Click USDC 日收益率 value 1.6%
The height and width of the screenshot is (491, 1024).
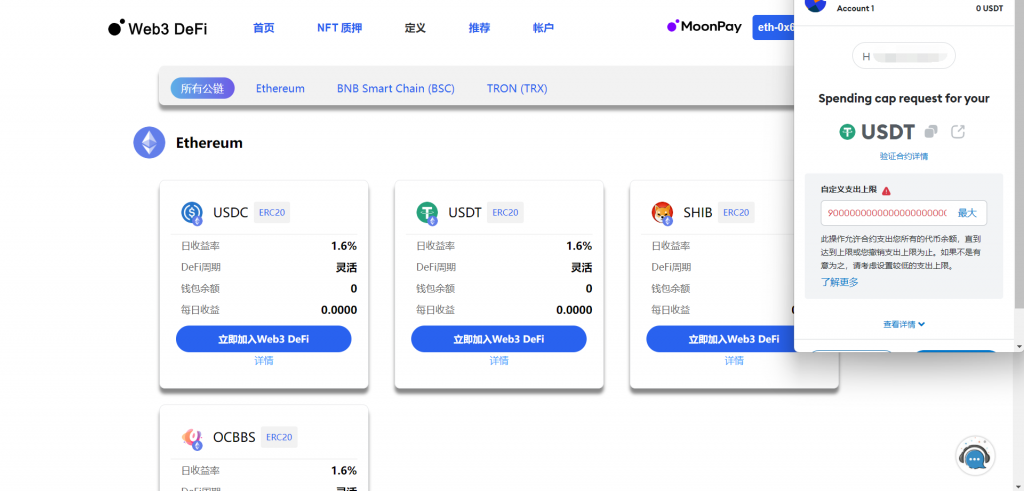click(x=344, y=246)
